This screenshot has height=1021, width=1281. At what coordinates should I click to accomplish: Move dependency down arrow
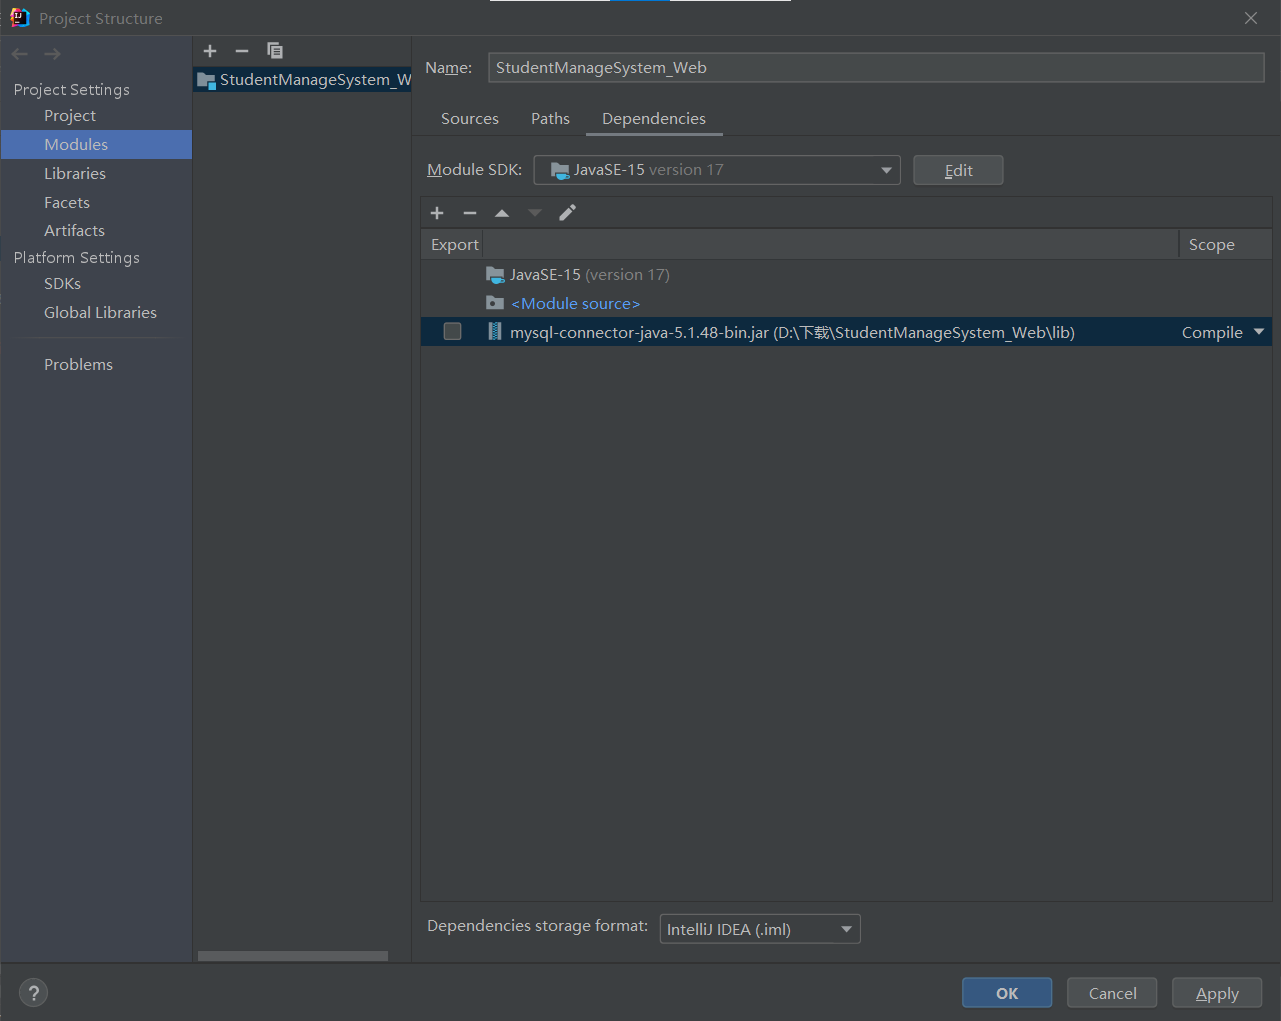[x=535, y=213]
